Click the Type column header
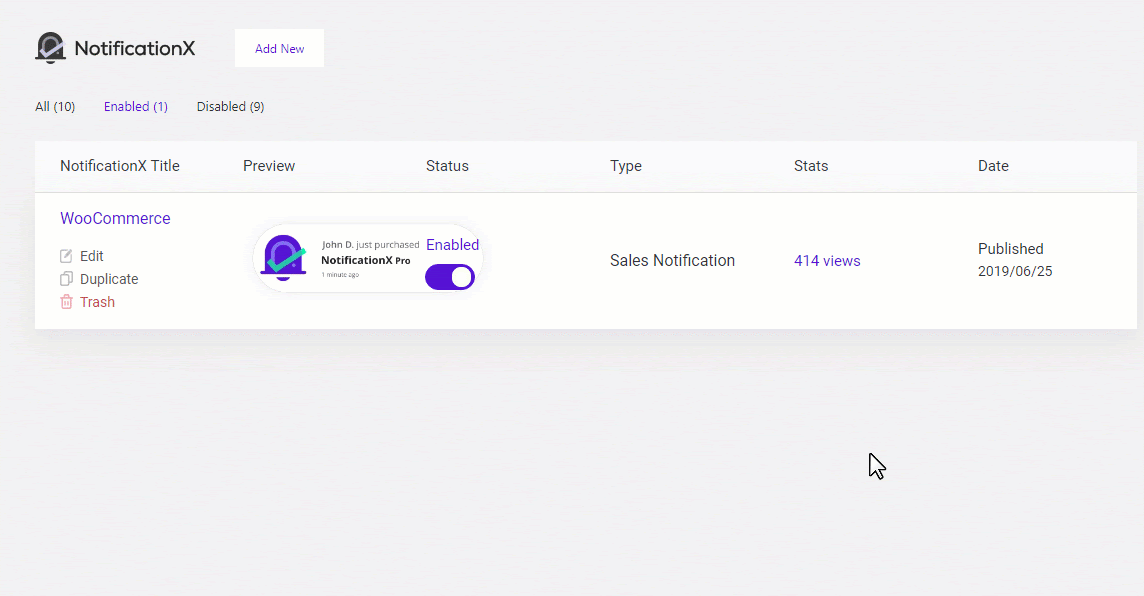Image resolution: width=1144 pixels, height=596 pixels. (626, 166)
